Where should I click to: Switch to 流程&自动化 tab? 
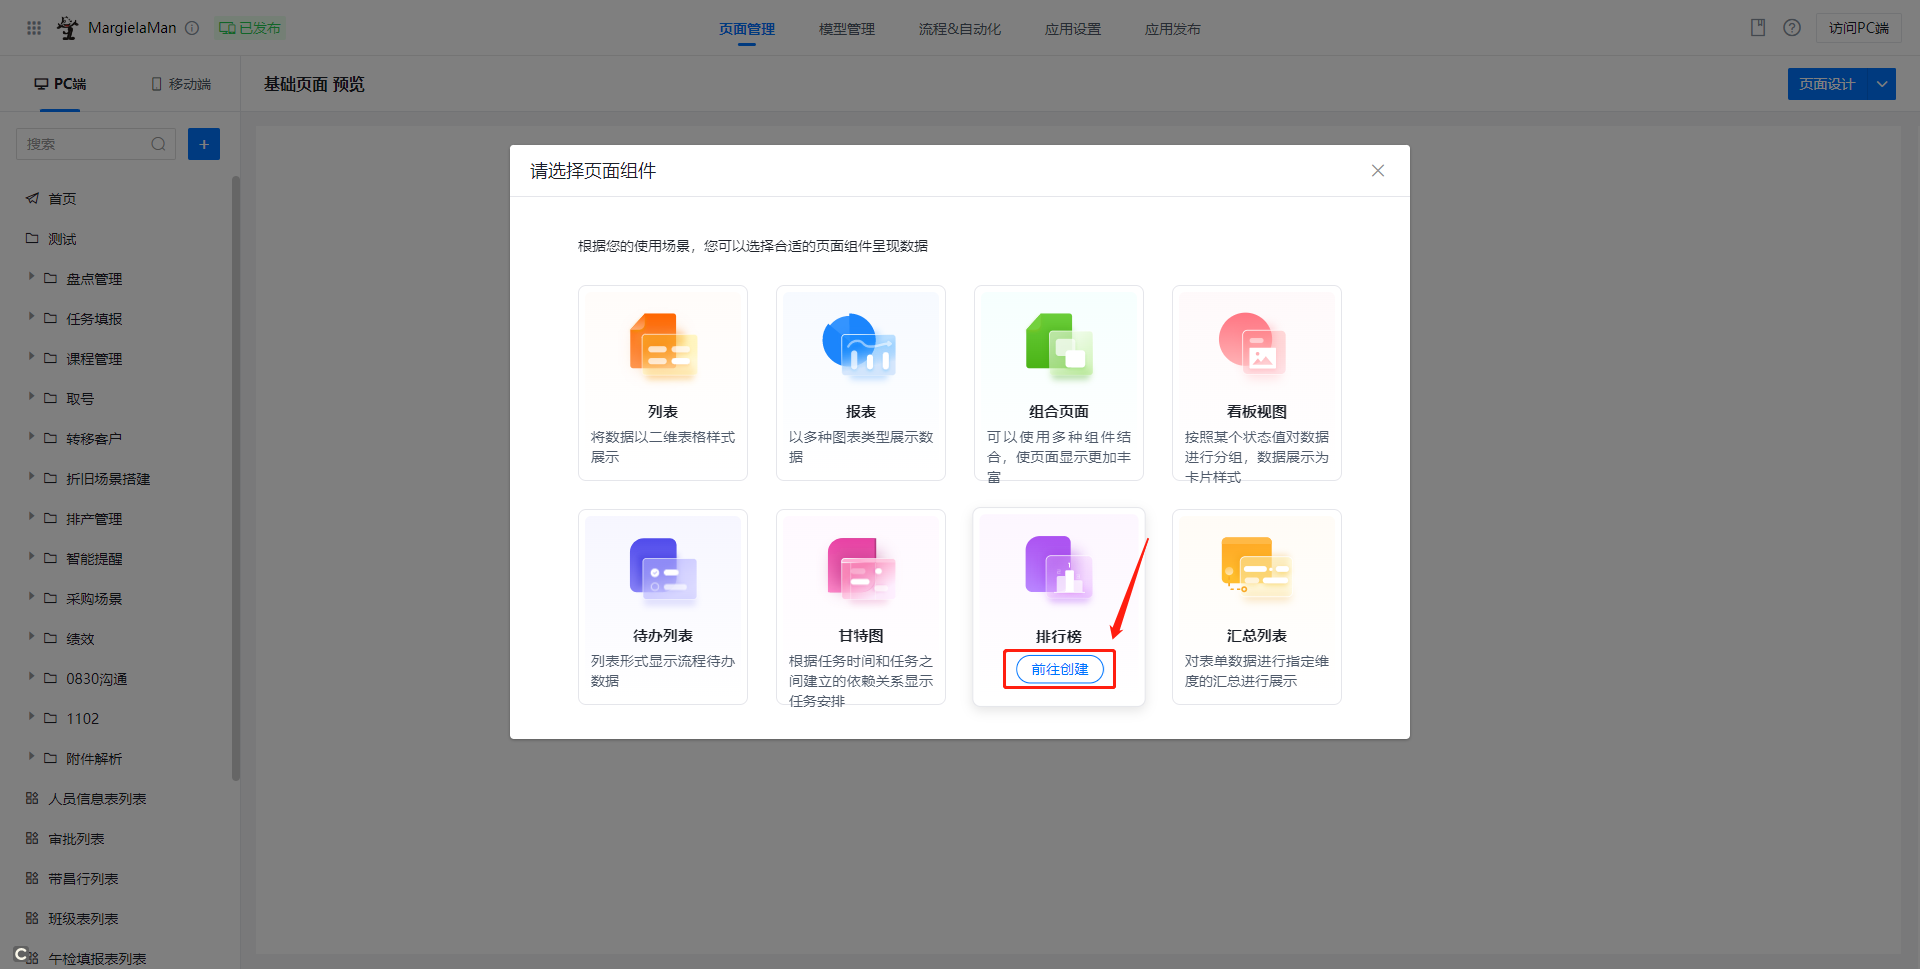click(x=960, y=29)
